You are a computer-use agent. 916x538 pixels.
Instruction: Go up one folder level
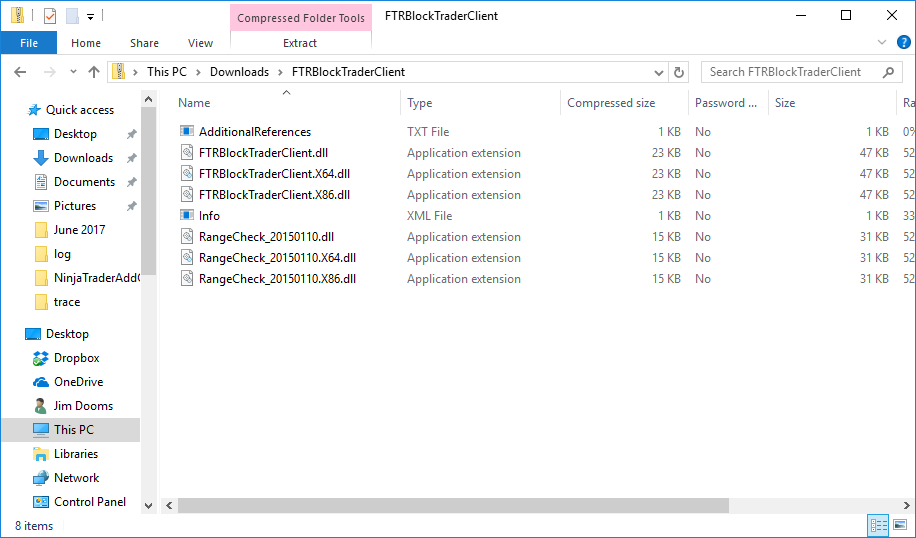[93, 72]
